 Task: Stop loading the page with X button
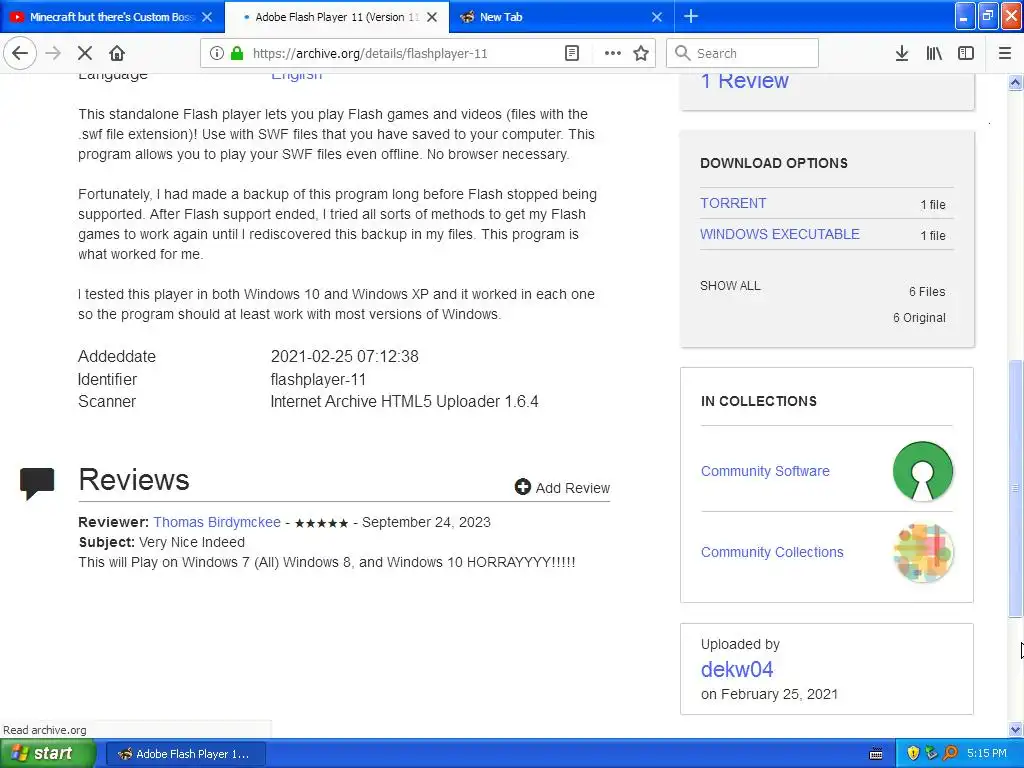(85, 53)
